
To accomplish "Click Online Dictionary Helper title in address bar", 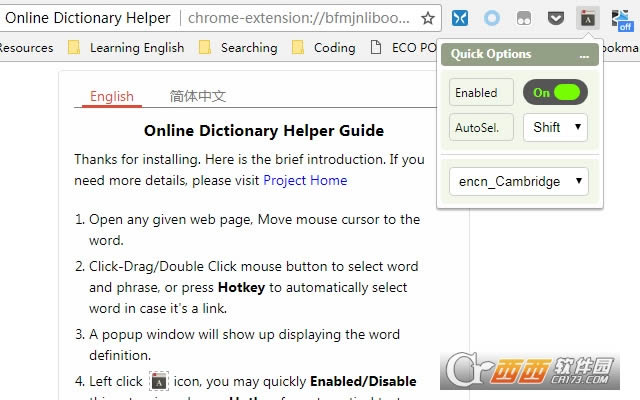I will 88,18.
